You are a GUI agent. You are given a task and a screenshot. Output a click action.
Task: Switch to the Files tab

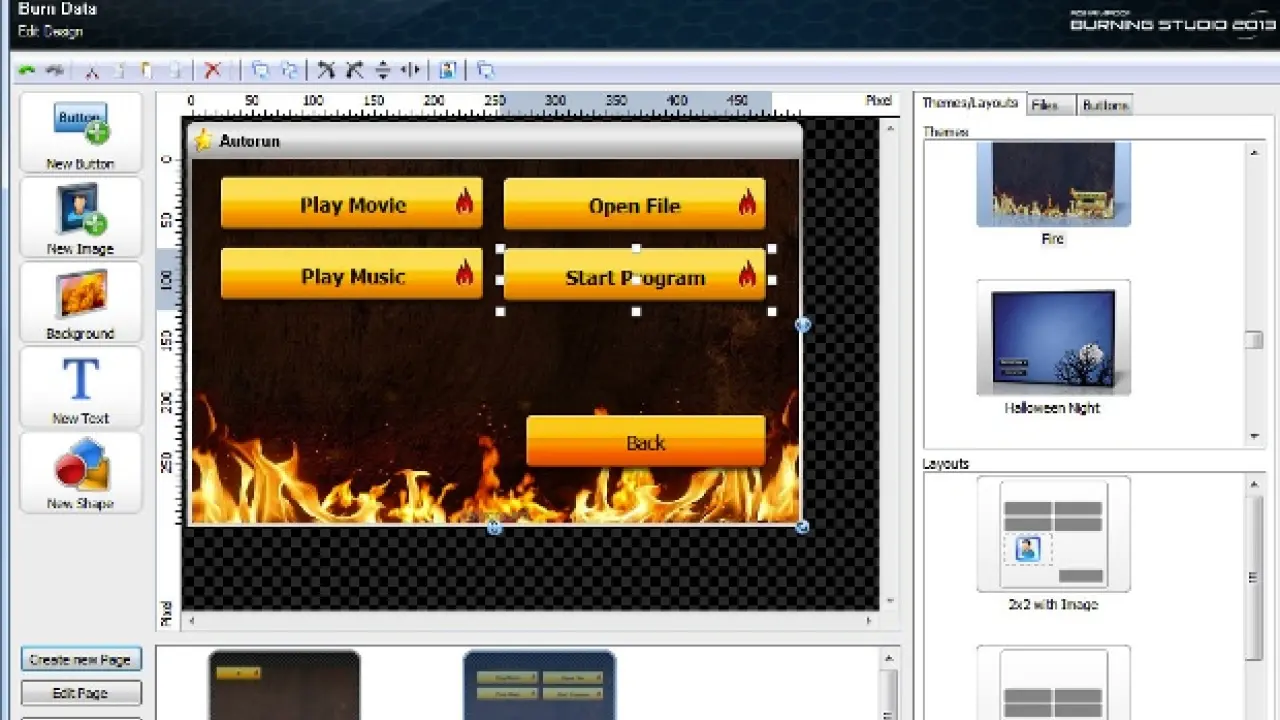click(x=1050, y=105)
